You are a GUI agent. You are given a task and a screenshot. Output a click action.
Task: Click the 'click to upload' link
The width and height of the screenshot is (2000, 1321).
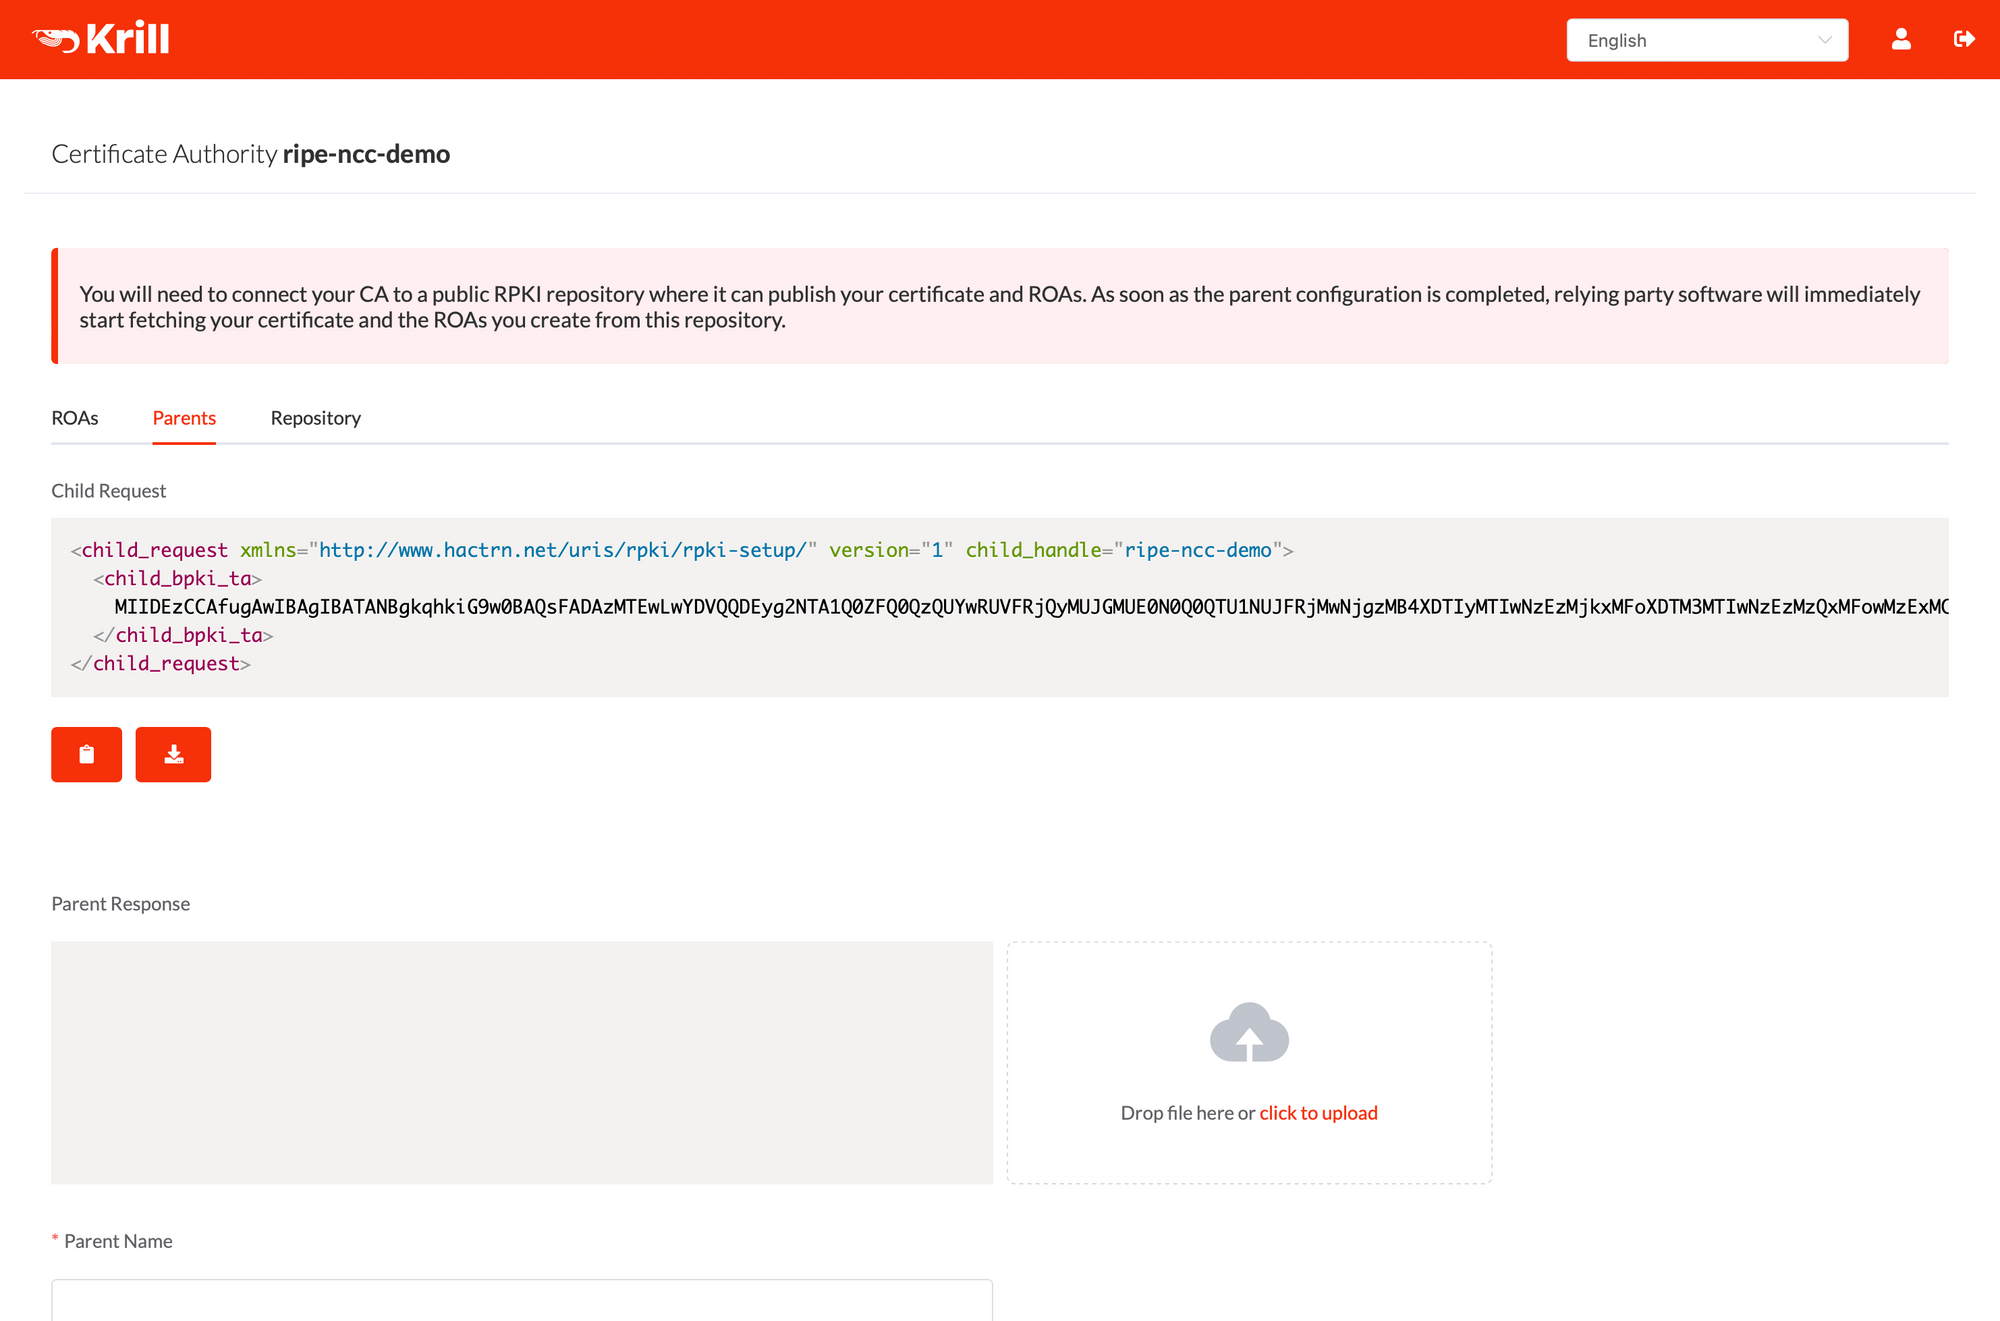(1318, 1113)
